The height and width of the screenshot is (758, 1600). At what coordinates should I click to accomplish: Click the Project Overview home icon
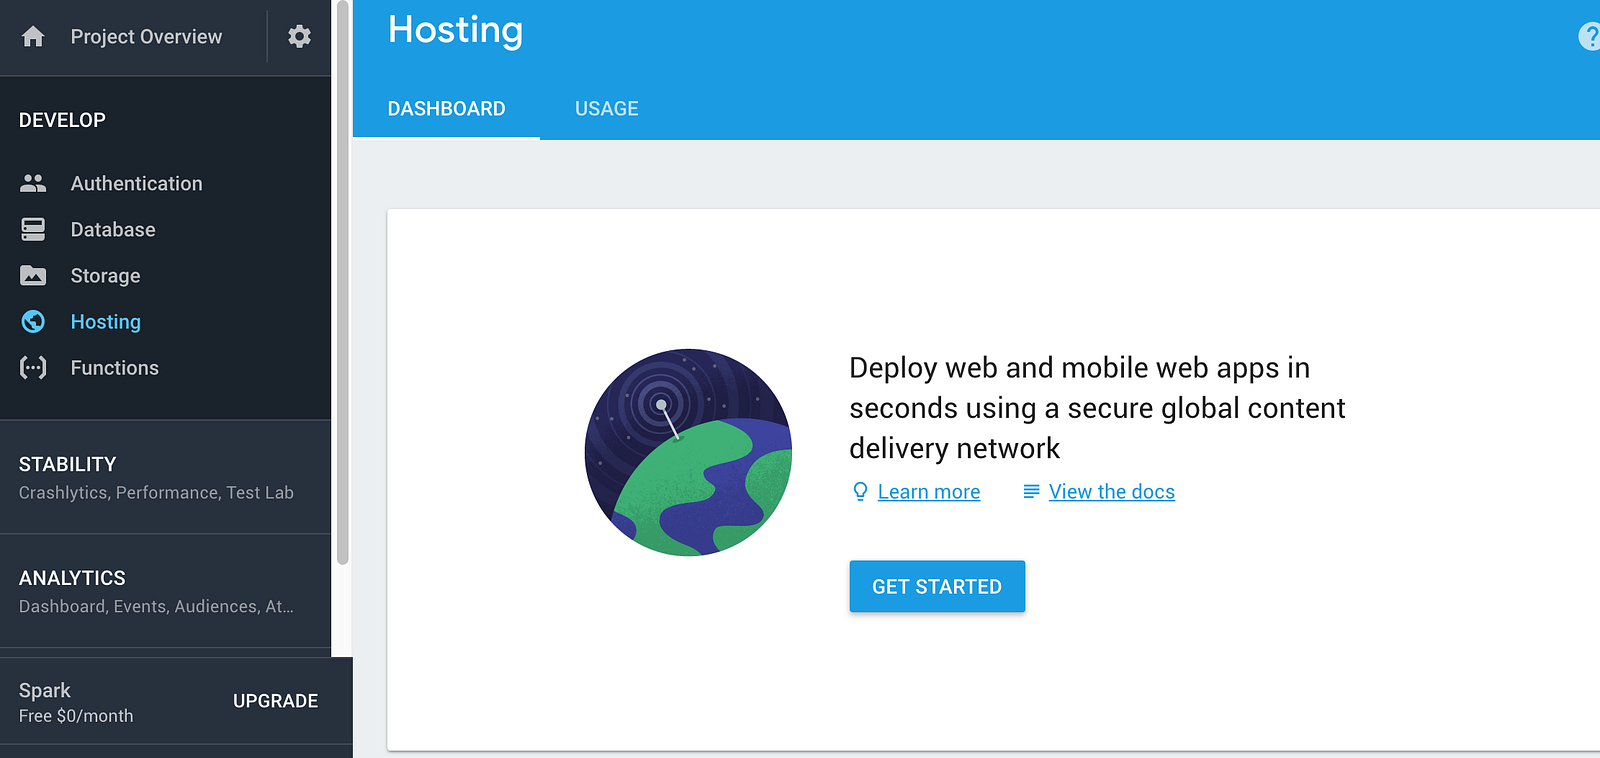pos(33,37)
